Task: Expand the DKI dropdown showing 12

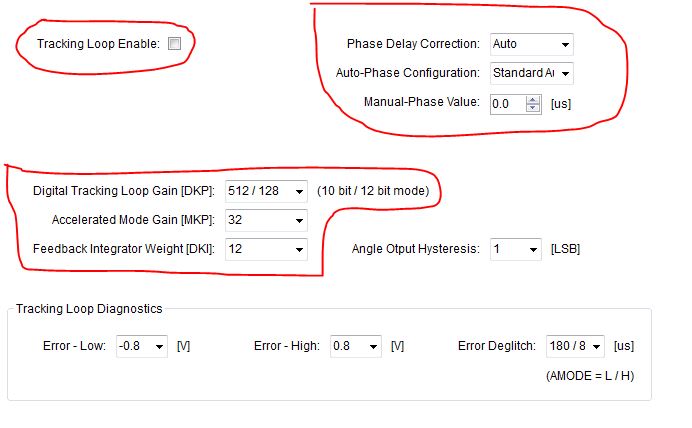Action: coord(266,249)
